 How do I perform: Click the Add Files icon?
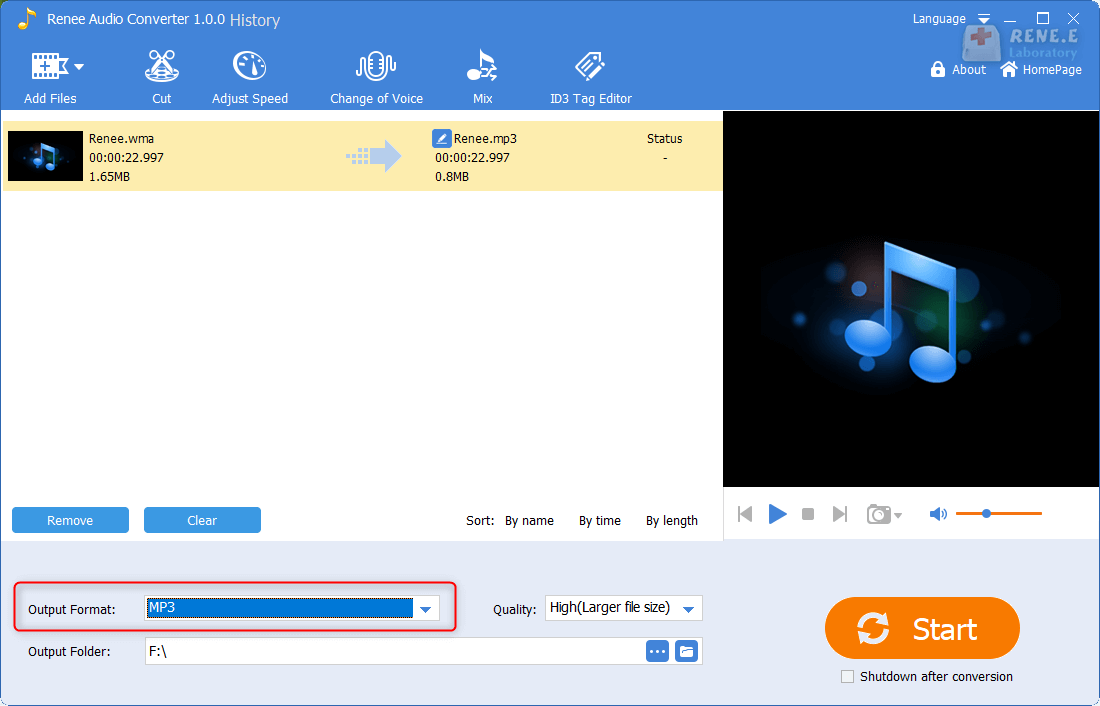[x=48, y=68]
